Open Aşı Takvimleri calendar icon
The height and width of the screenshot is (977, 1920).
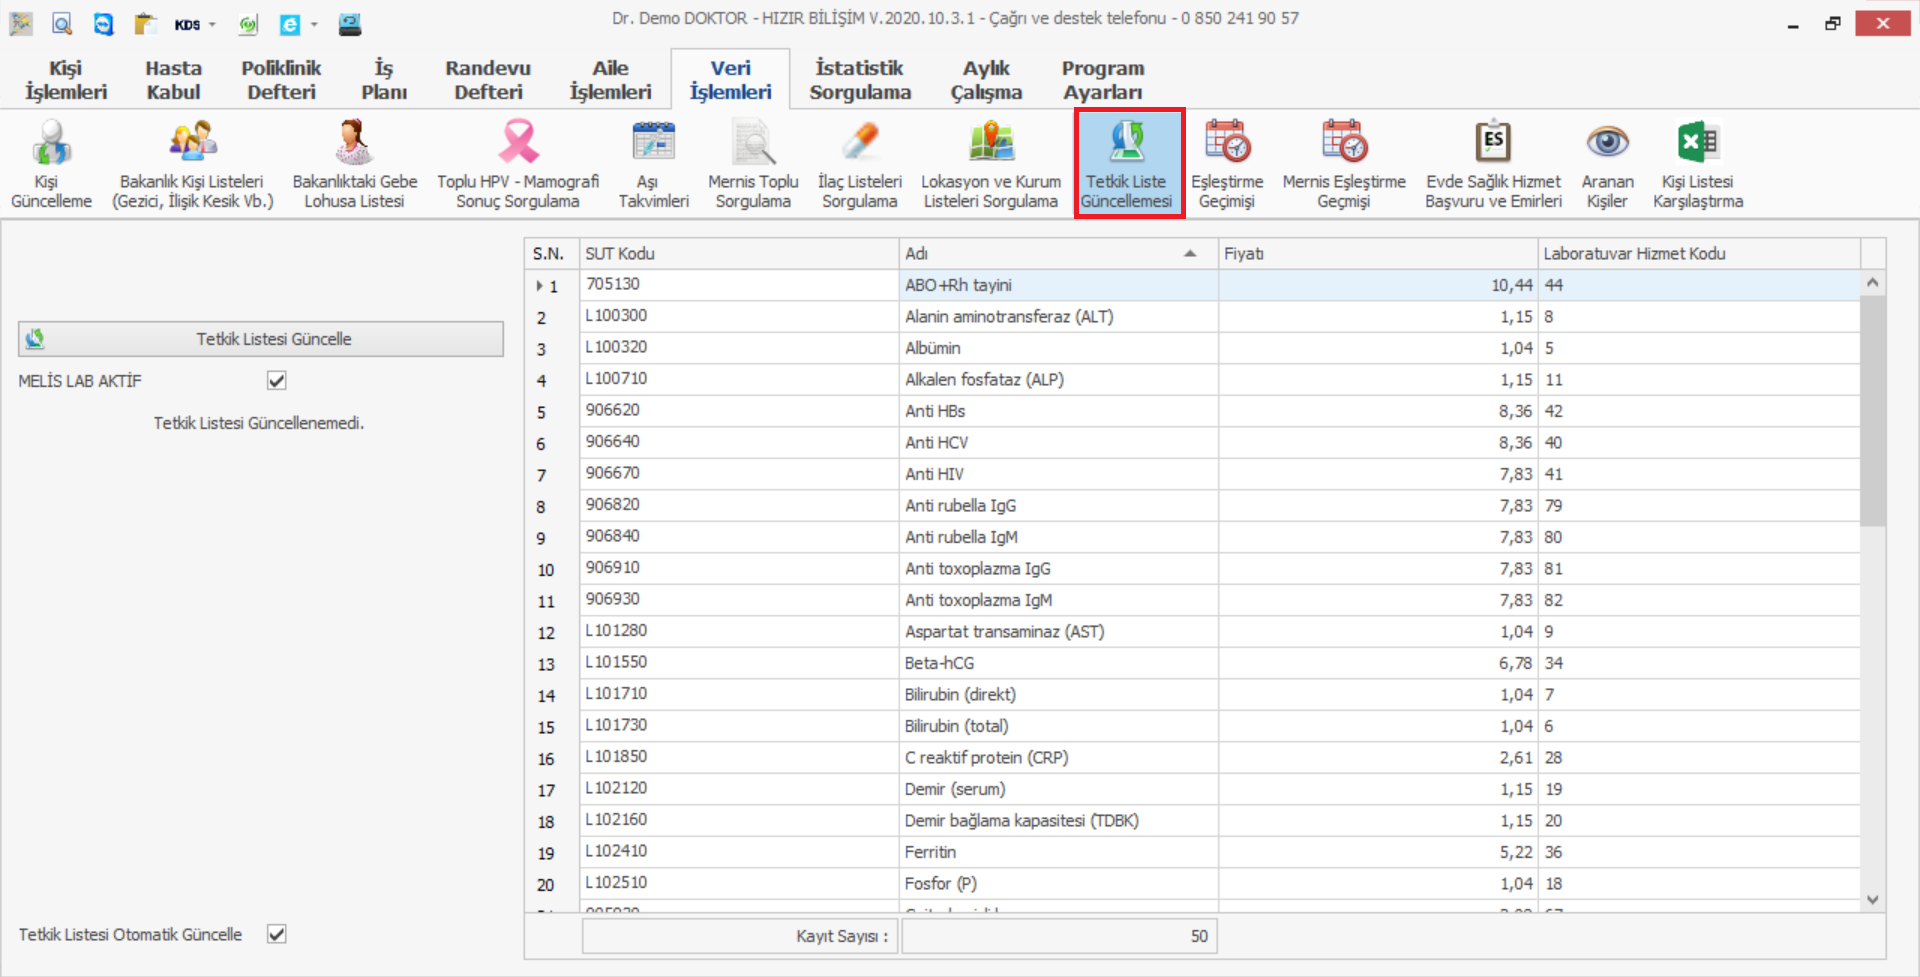point(653,164)
